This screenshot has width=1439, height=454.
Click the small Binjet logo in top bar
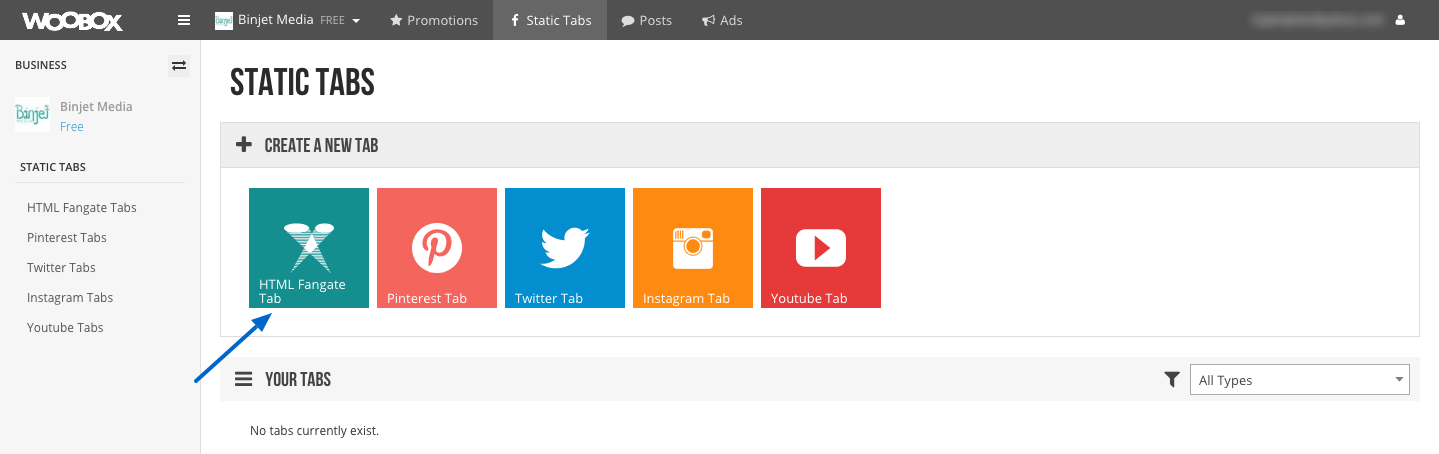point(224,20)
